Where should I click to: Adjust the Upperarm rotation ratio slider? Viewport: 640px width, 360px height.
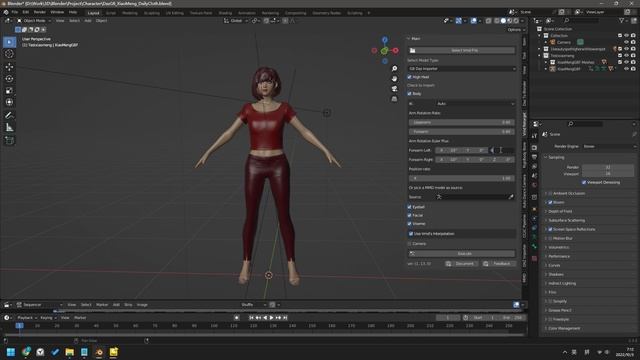pos(462,122)
